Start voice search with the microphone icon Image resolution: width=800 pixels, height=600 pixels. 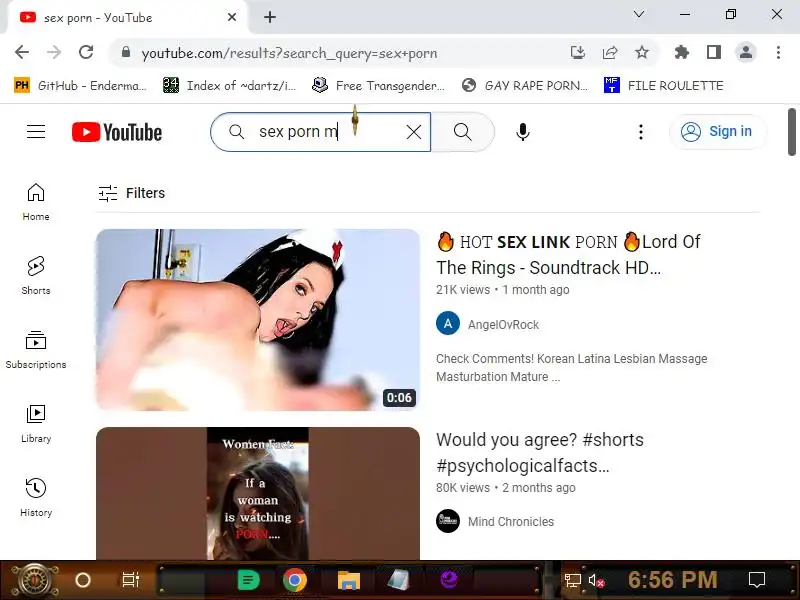522,132
